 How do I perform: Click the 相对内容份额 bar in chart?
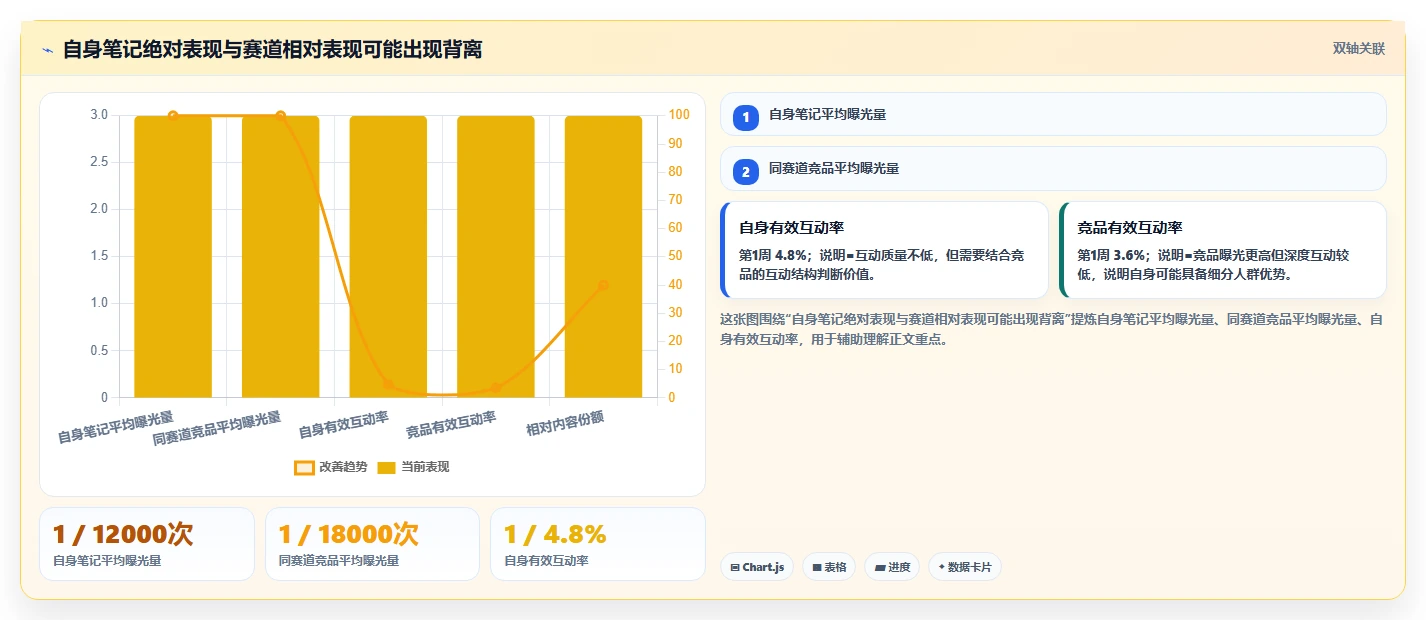point(604,257)
